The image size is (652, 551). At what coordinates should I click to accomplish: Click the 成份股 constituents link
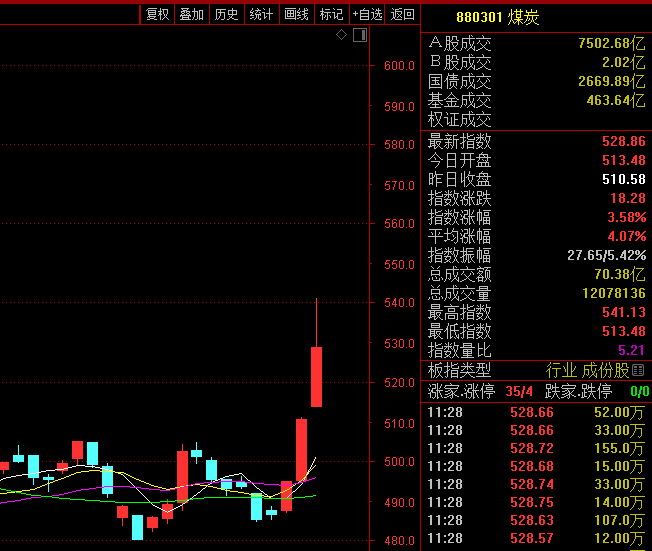[608, 370]
